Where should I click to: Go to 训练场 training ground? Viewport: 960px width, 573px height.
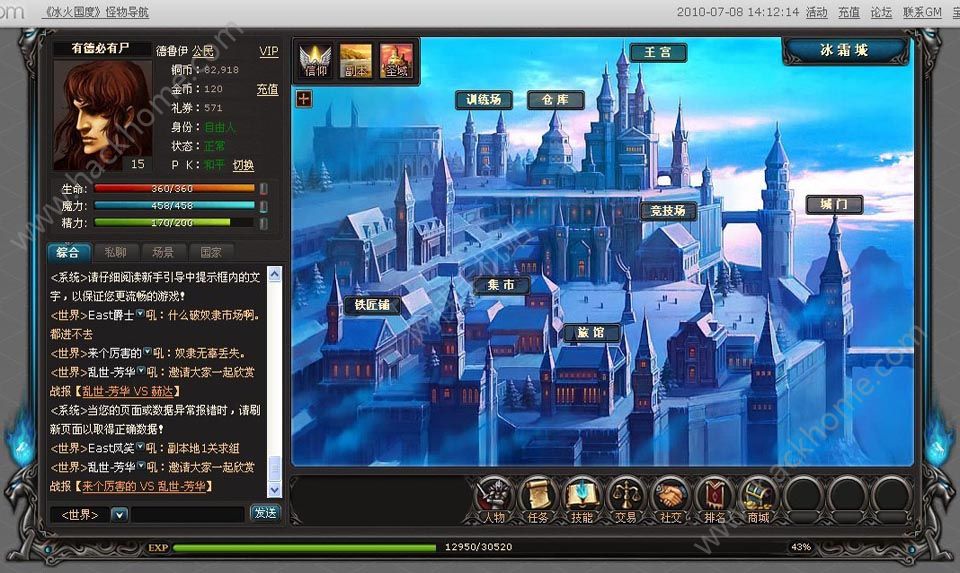click(484, 99)
